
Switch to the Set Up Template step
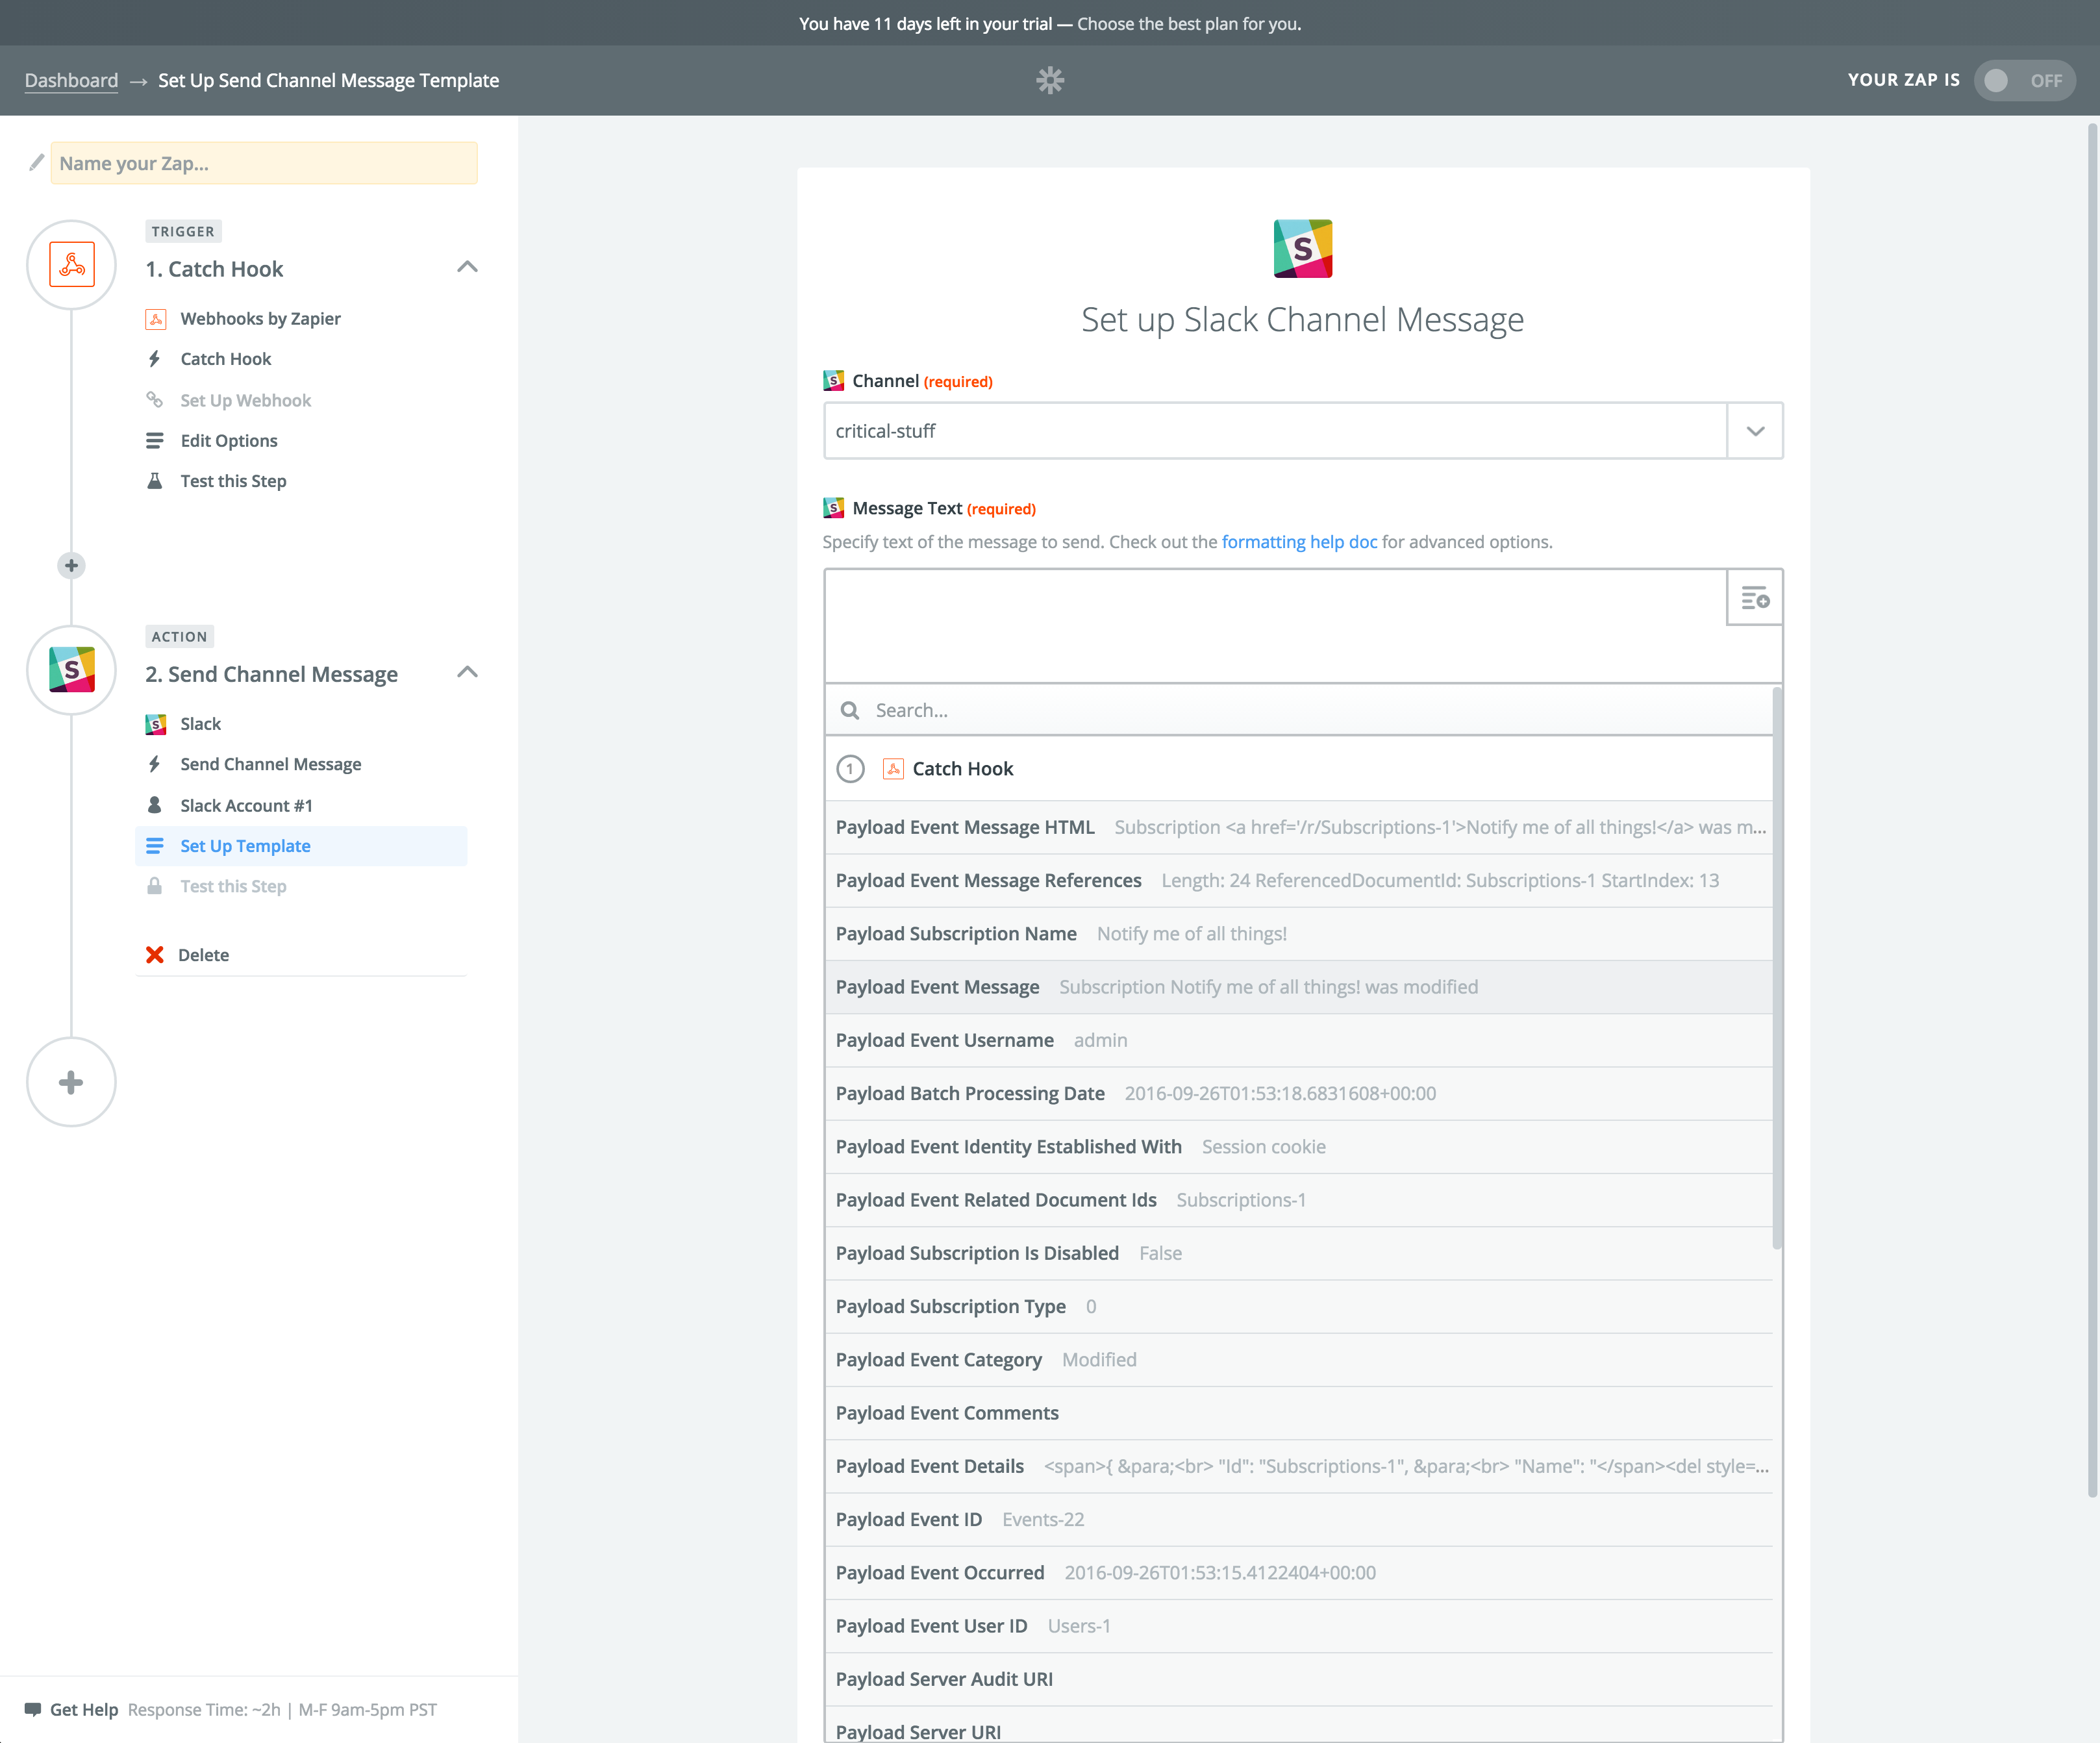[244, 845]
